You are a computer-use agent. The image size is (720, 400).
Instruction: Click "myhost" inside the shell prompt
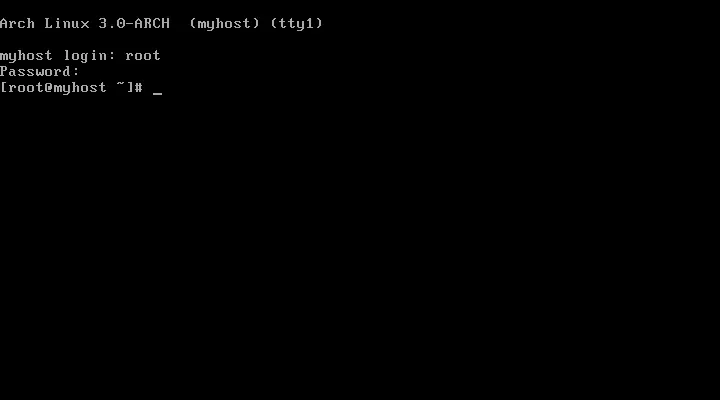click(x=80, y=88)
